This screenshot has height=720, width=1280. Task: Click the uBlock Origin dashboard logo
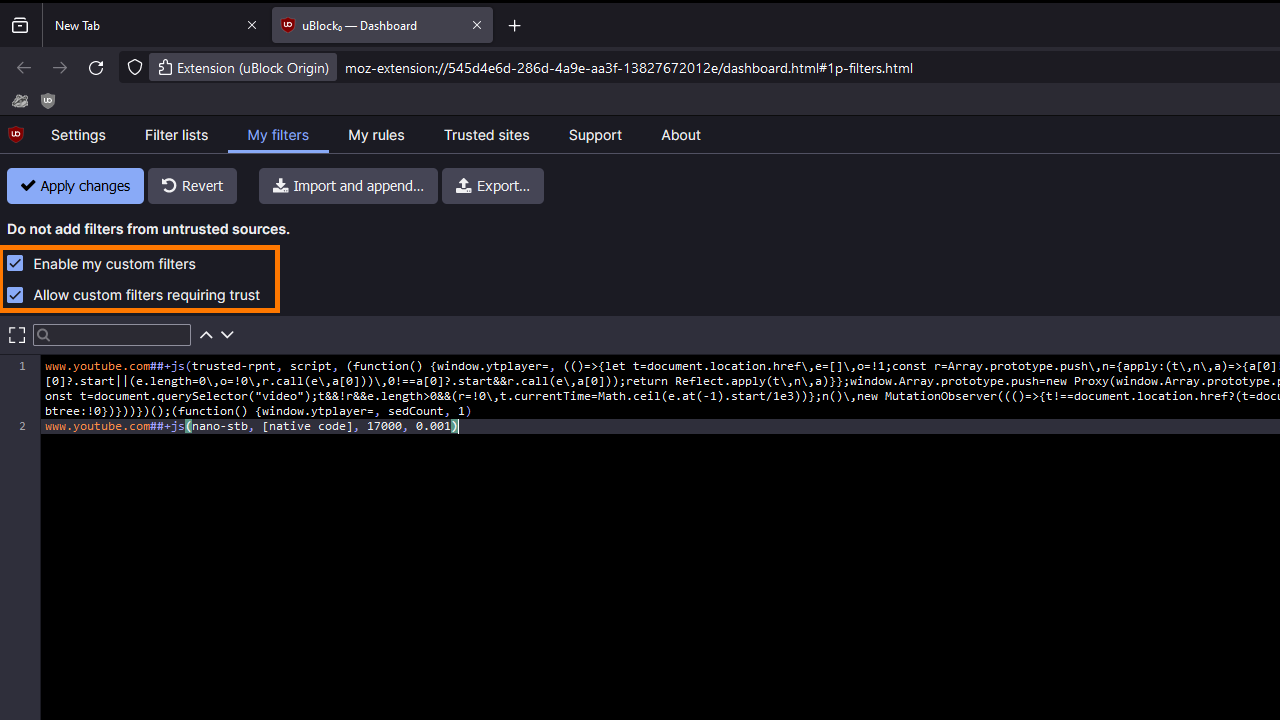16,134
